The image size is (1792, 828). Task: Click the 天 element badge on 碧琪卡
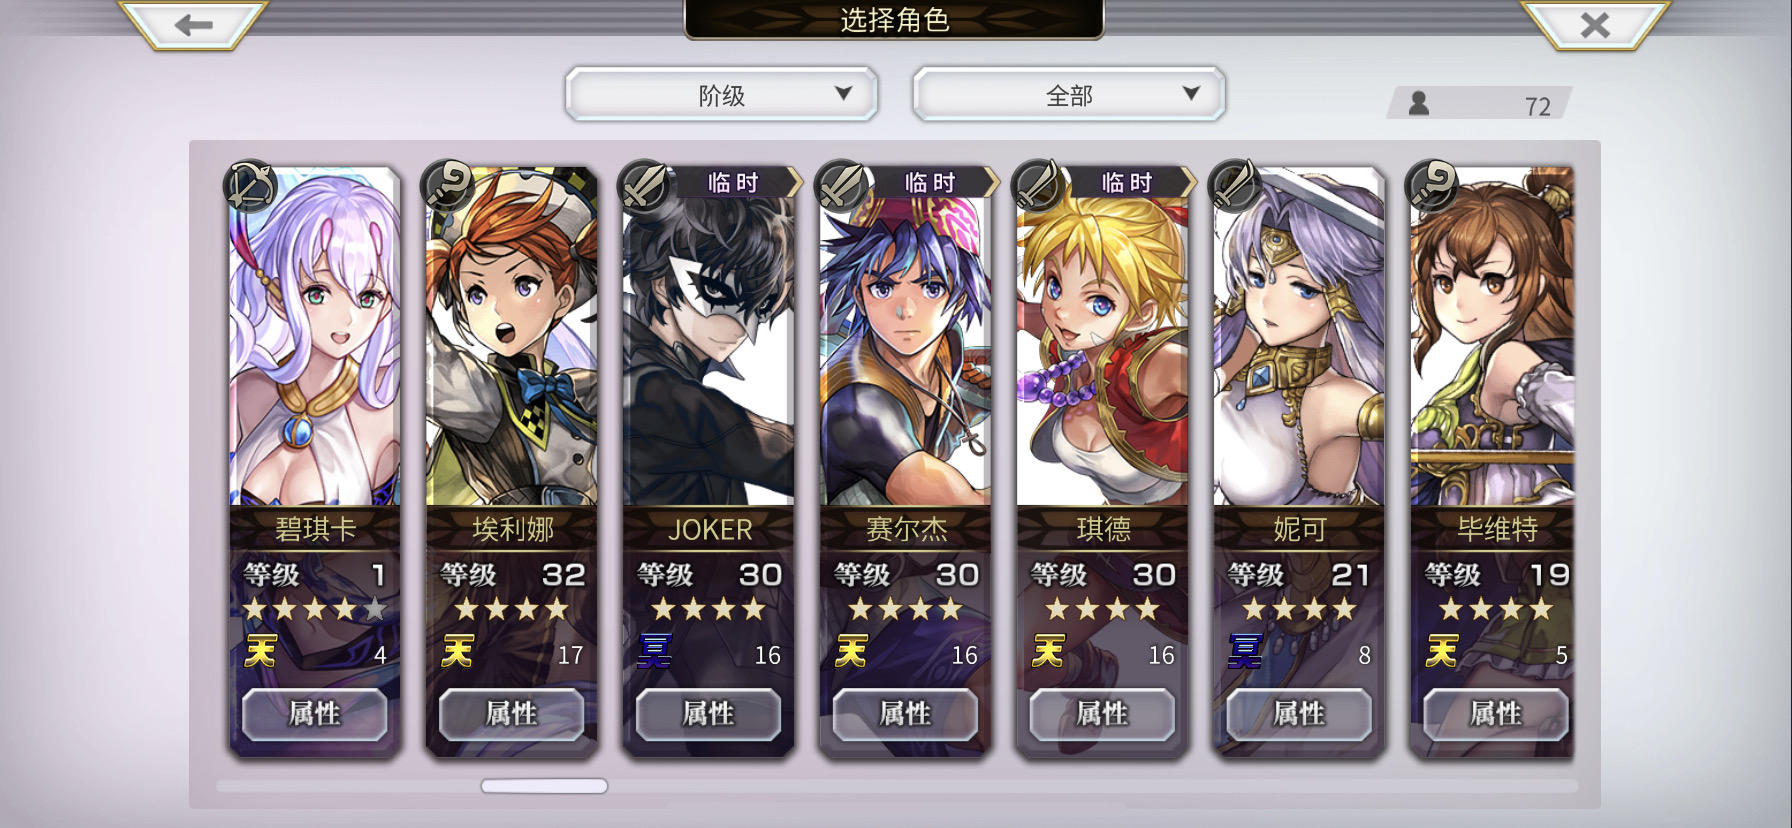260,652
